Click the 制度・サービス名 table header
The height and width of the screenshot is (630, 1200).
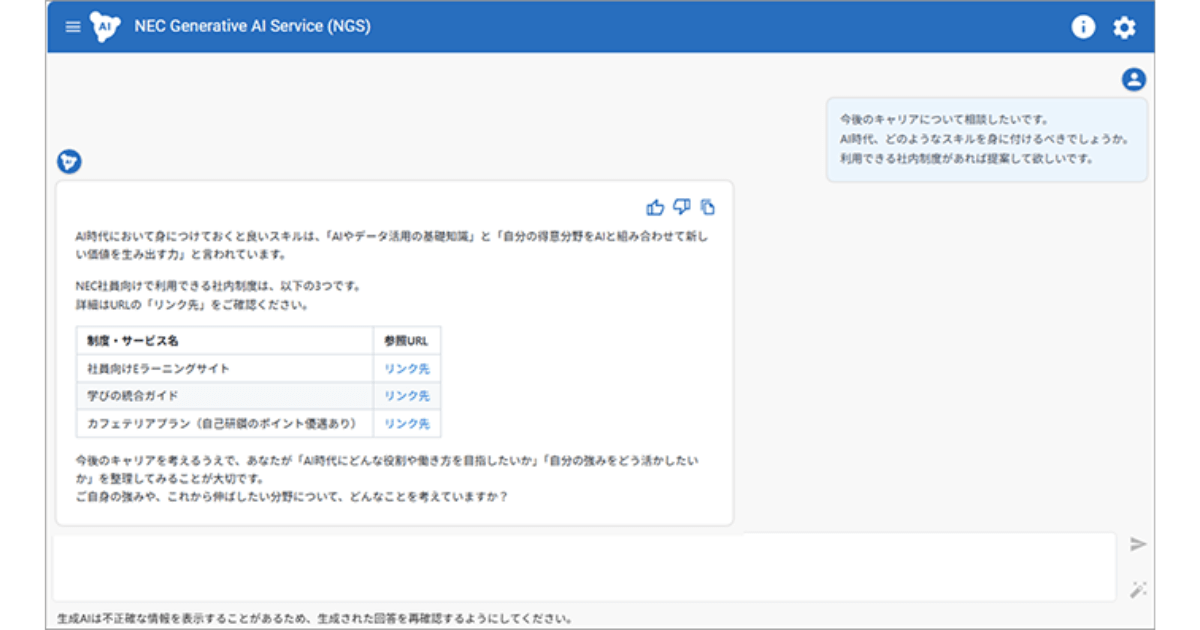point(133,341)
